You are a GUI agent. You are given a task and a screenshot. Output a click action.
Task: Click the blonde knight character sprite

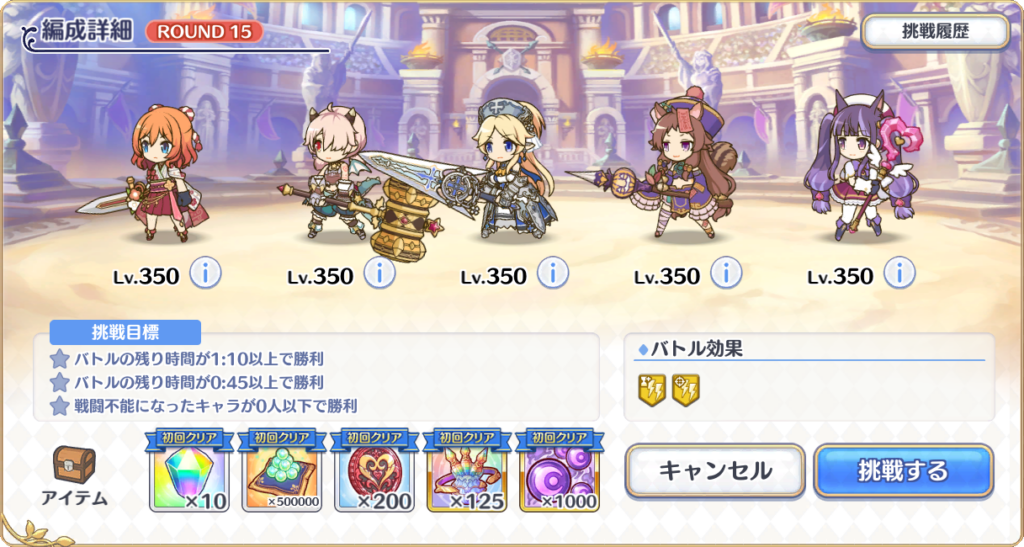click(511, 168)
